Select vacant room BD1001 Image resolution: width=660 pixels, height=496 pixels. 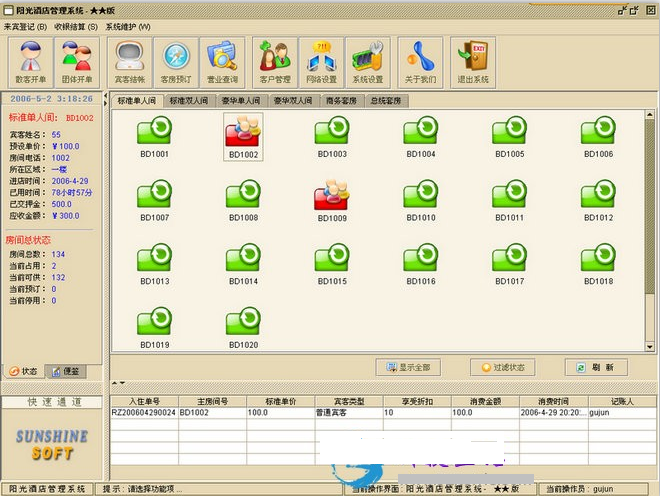point(154,137)
